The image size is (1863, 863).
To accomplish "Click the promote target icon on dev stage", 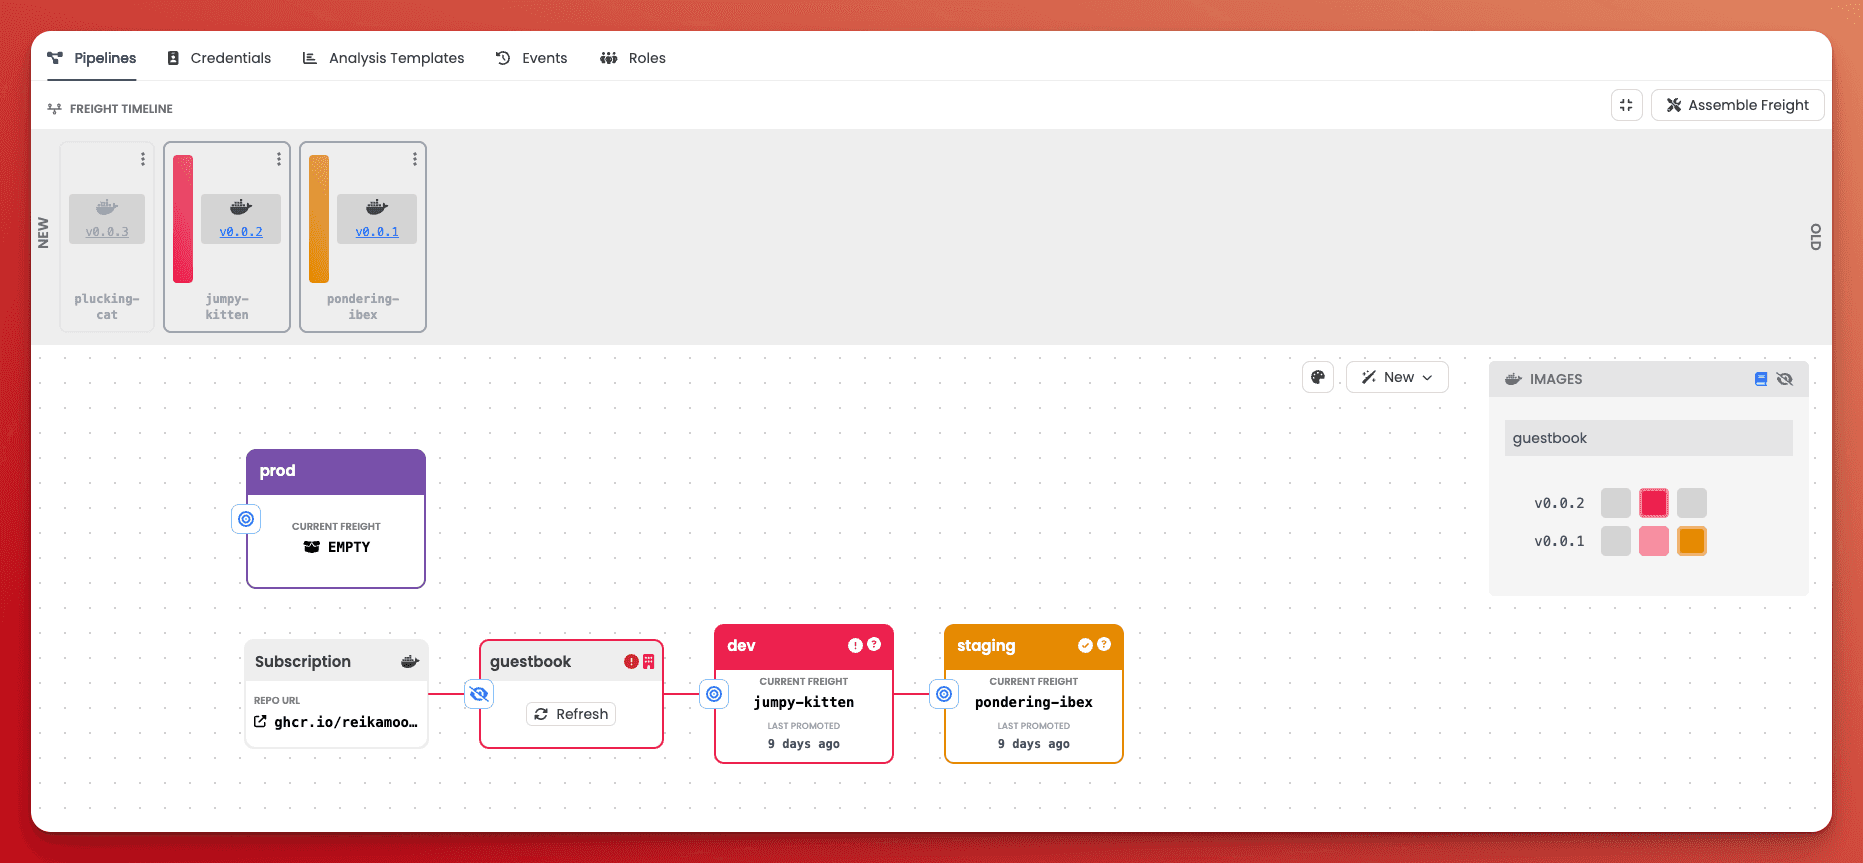I will click(714, 694).
